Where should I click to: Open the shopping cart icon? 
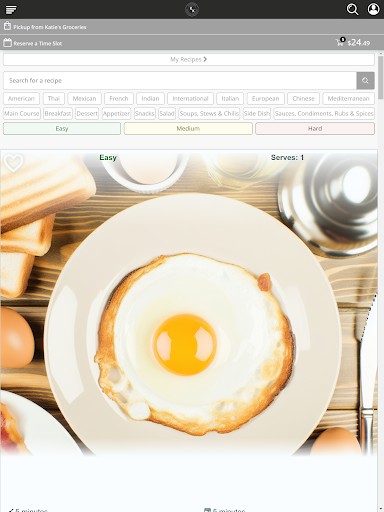[x=340, y=42]
